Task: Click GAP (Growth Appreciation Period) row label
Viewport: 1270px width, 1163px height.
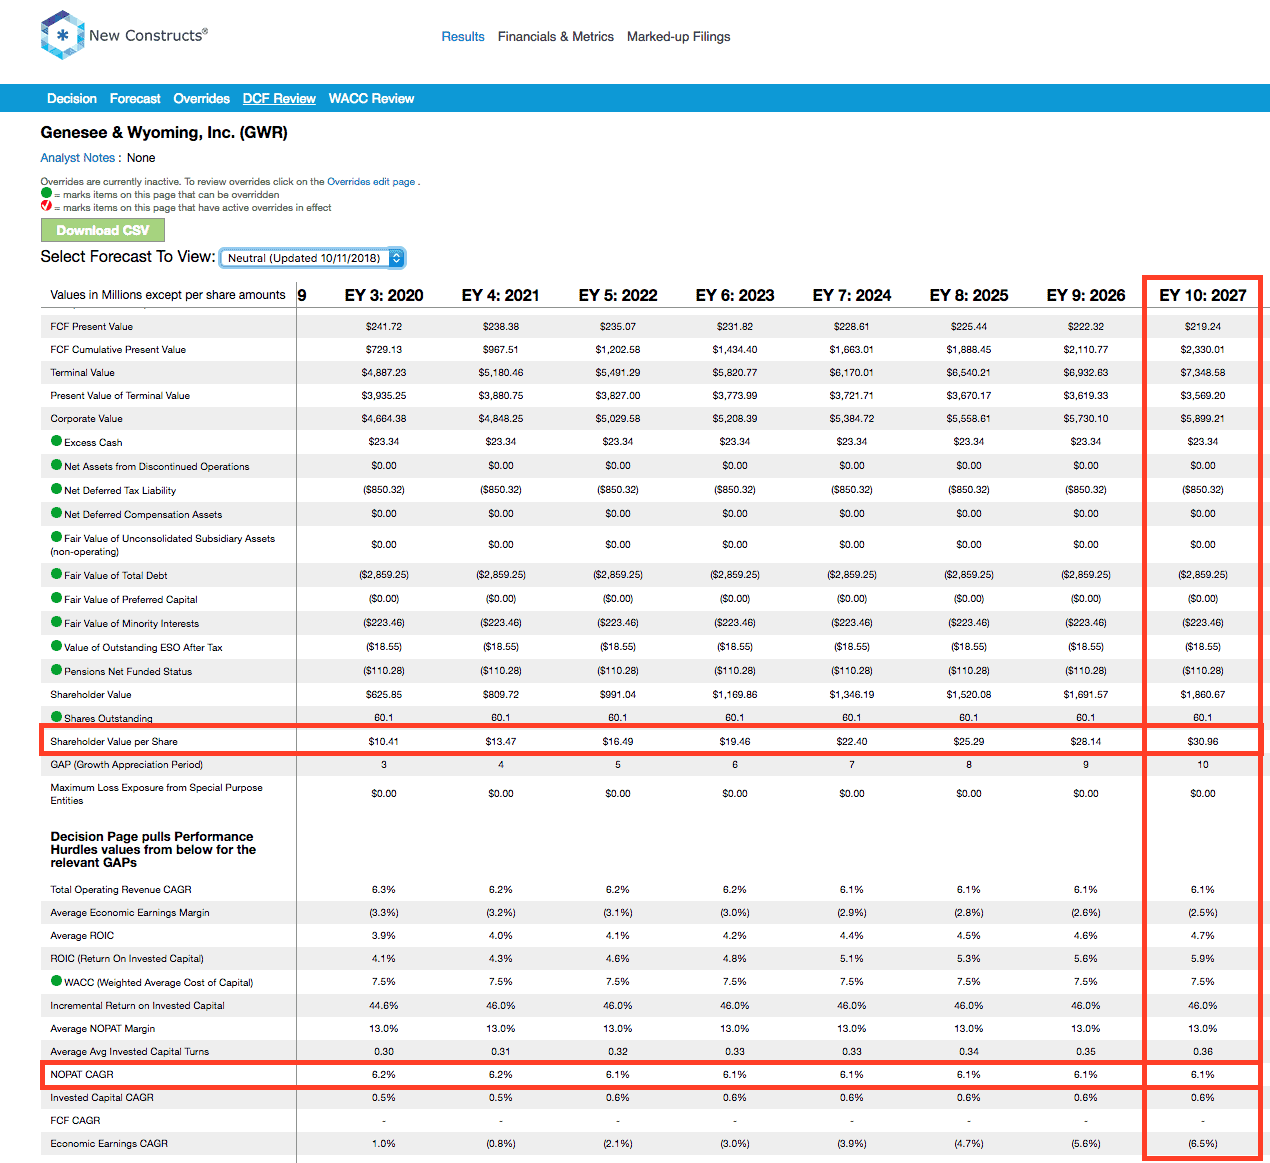Action: tap(127, 764)
